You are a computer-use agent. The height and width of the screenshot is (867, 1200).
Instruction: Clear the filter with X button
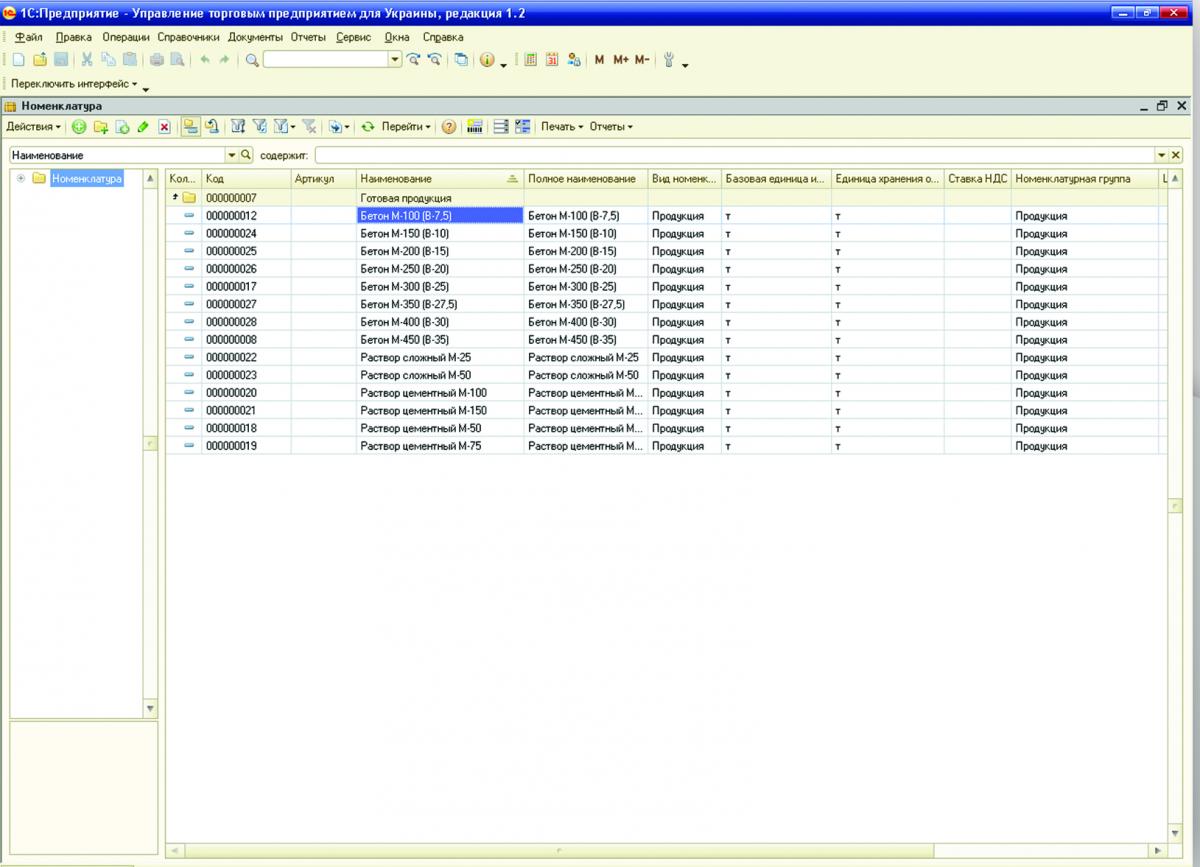click(x=1176, y=155)
